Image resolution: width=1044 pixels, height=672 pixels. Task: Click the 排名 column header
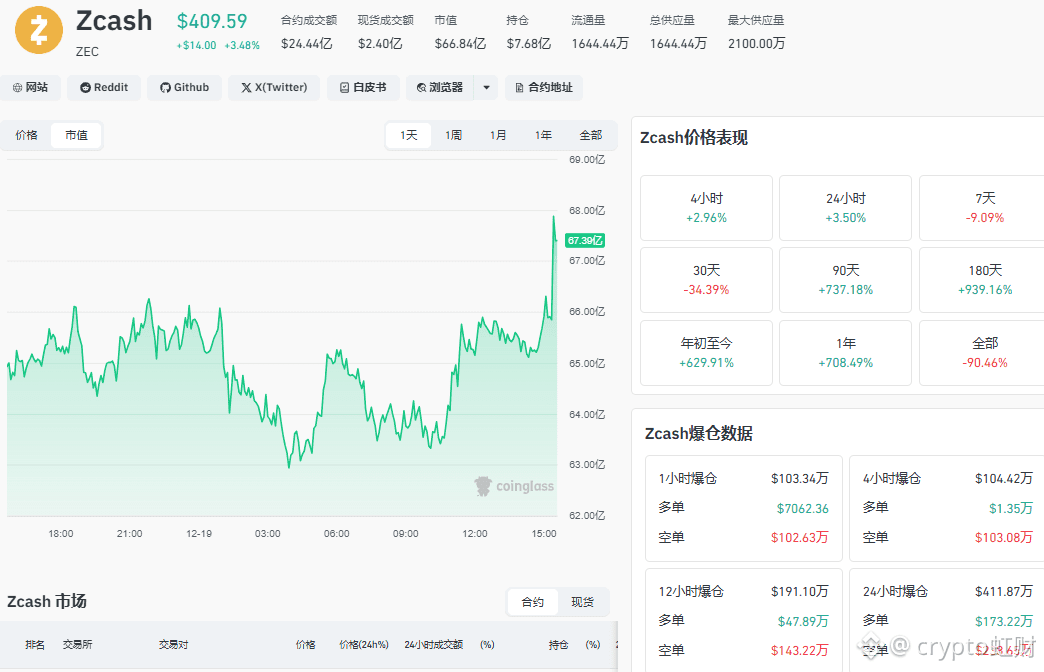35,645
